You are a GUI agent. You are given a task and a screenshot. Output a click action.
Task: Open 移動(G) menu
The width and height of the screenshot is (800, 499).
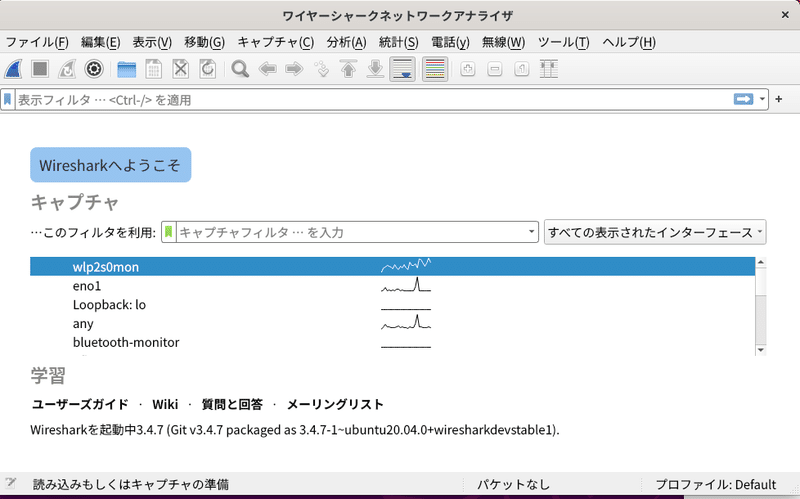[205, 42]
